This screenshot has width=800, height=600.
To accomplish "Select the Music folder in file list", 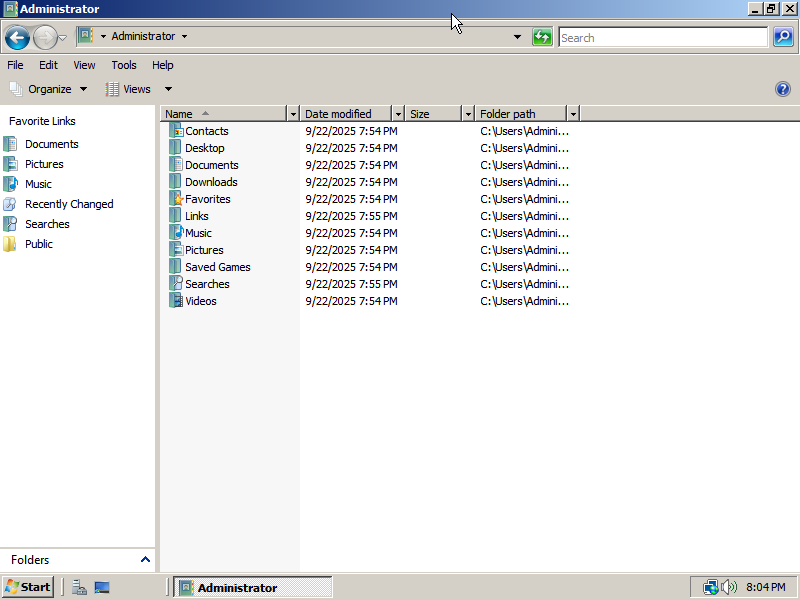I will tap(198, 233).
